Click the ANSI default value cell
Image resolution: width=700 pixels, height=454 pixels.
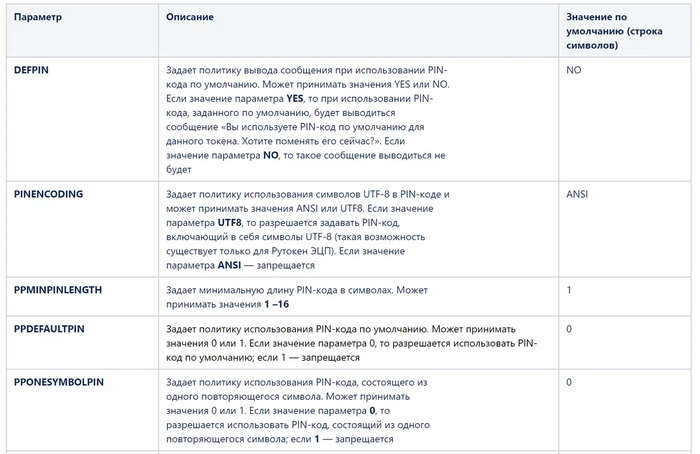point(577,193)
